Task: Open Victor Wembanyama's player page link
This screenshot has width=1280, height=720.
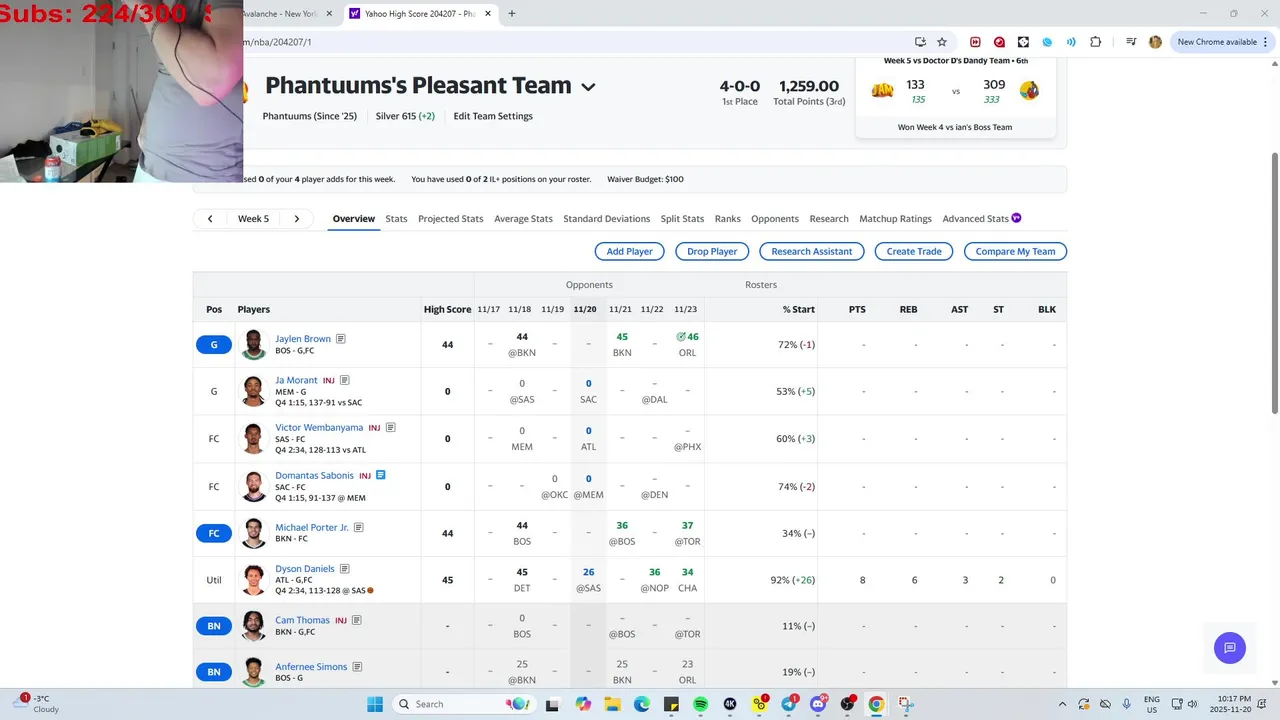Action: (319, 427)
